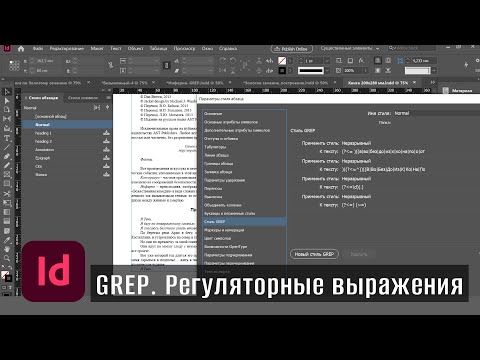Click the Home icon in menu bar
Screen dimensions: 480x360
(21, 49)
